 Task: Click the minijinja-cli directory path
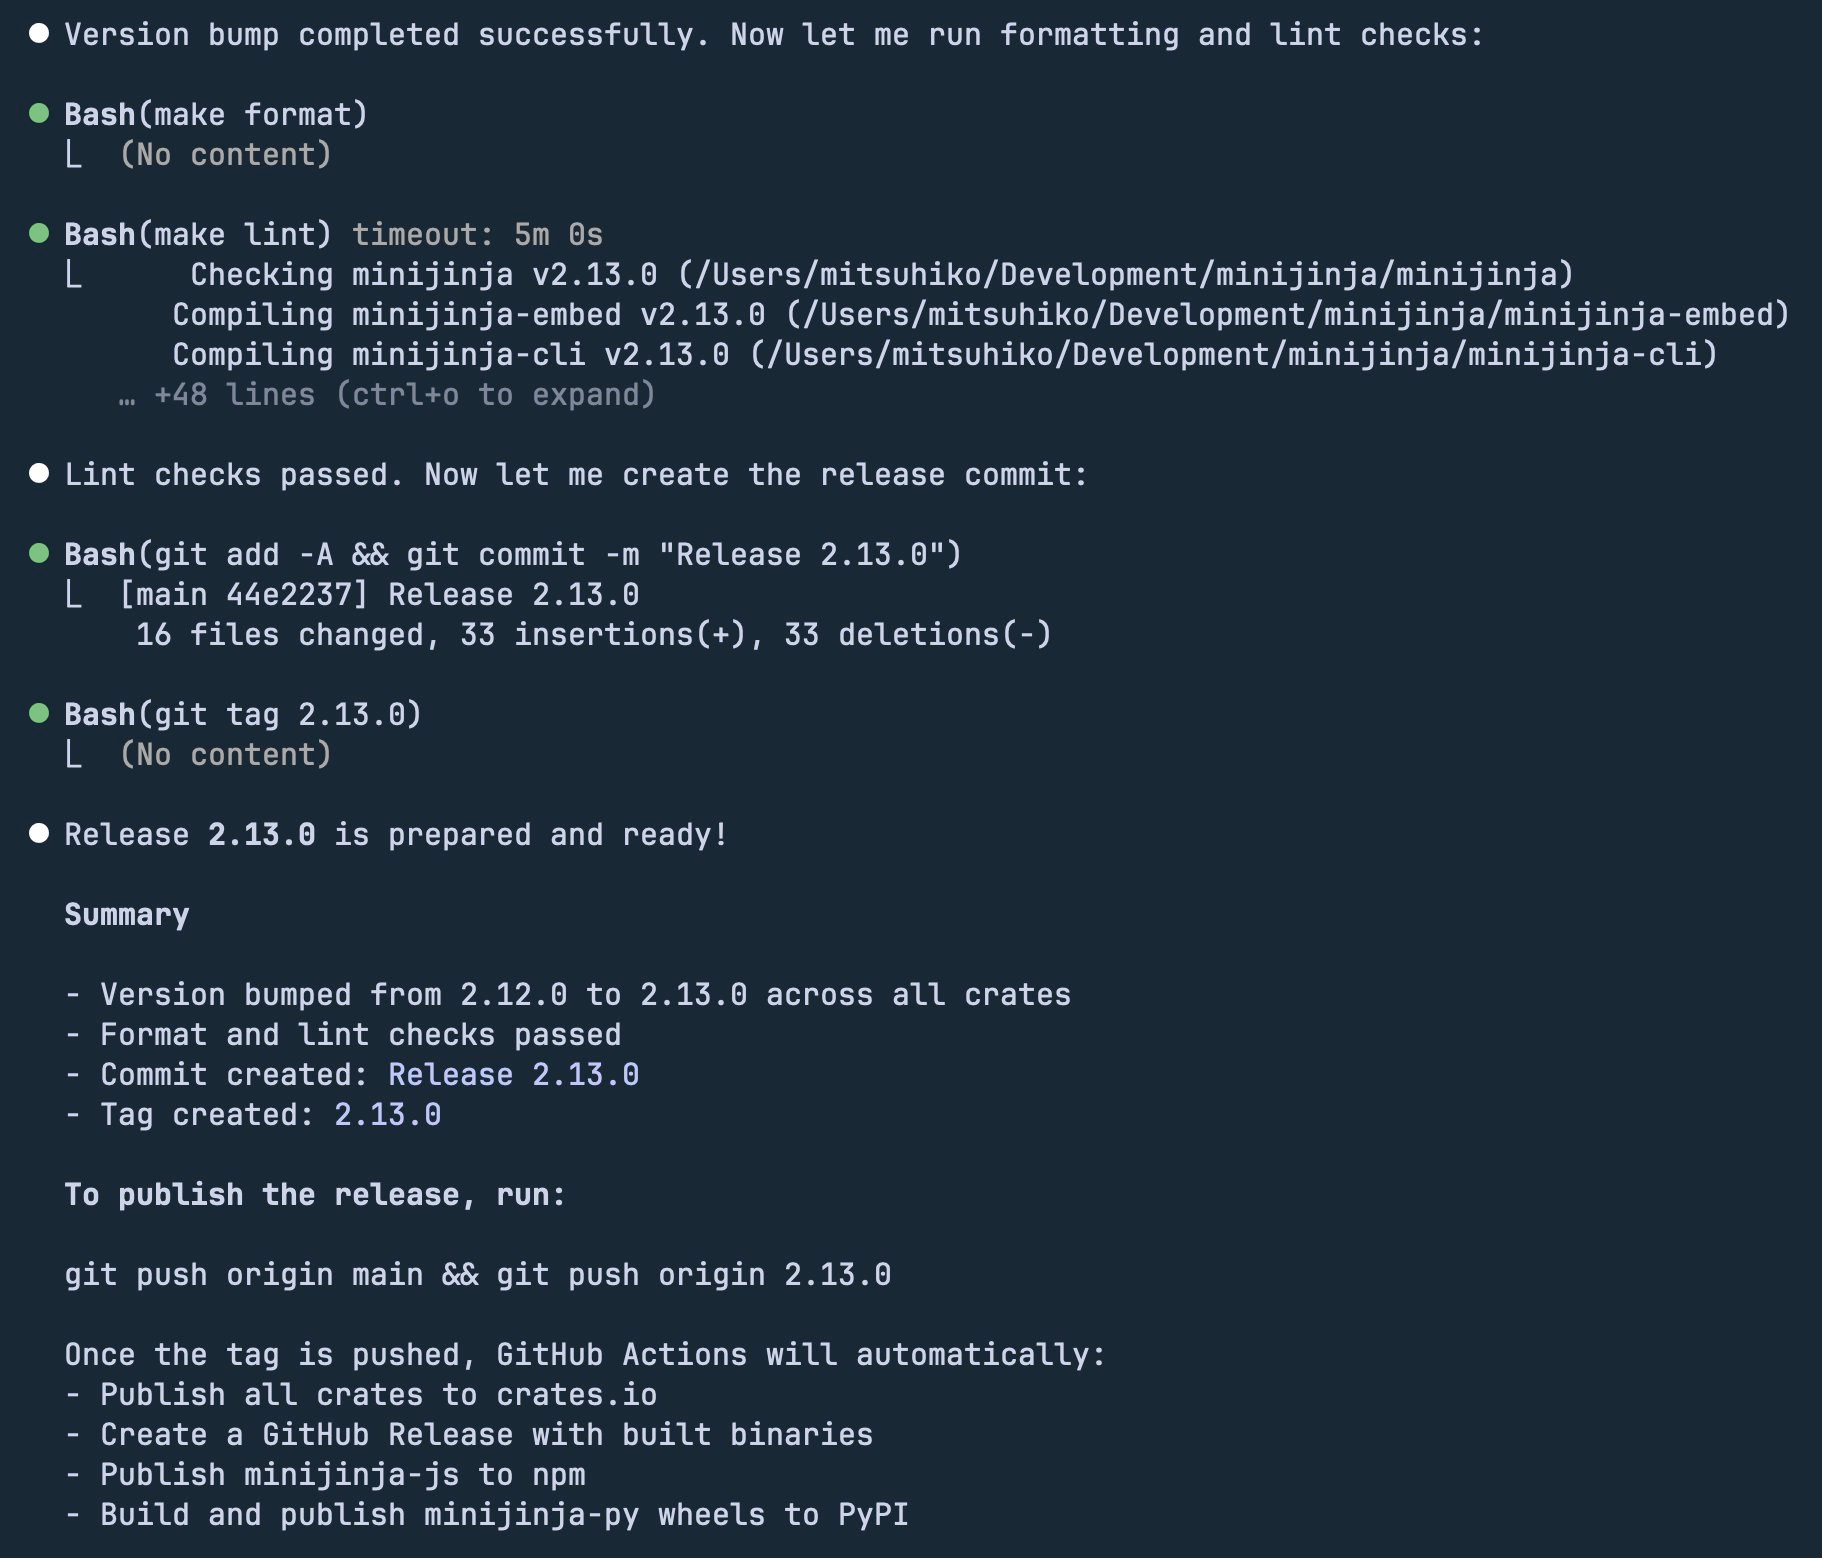[1234, 355]
